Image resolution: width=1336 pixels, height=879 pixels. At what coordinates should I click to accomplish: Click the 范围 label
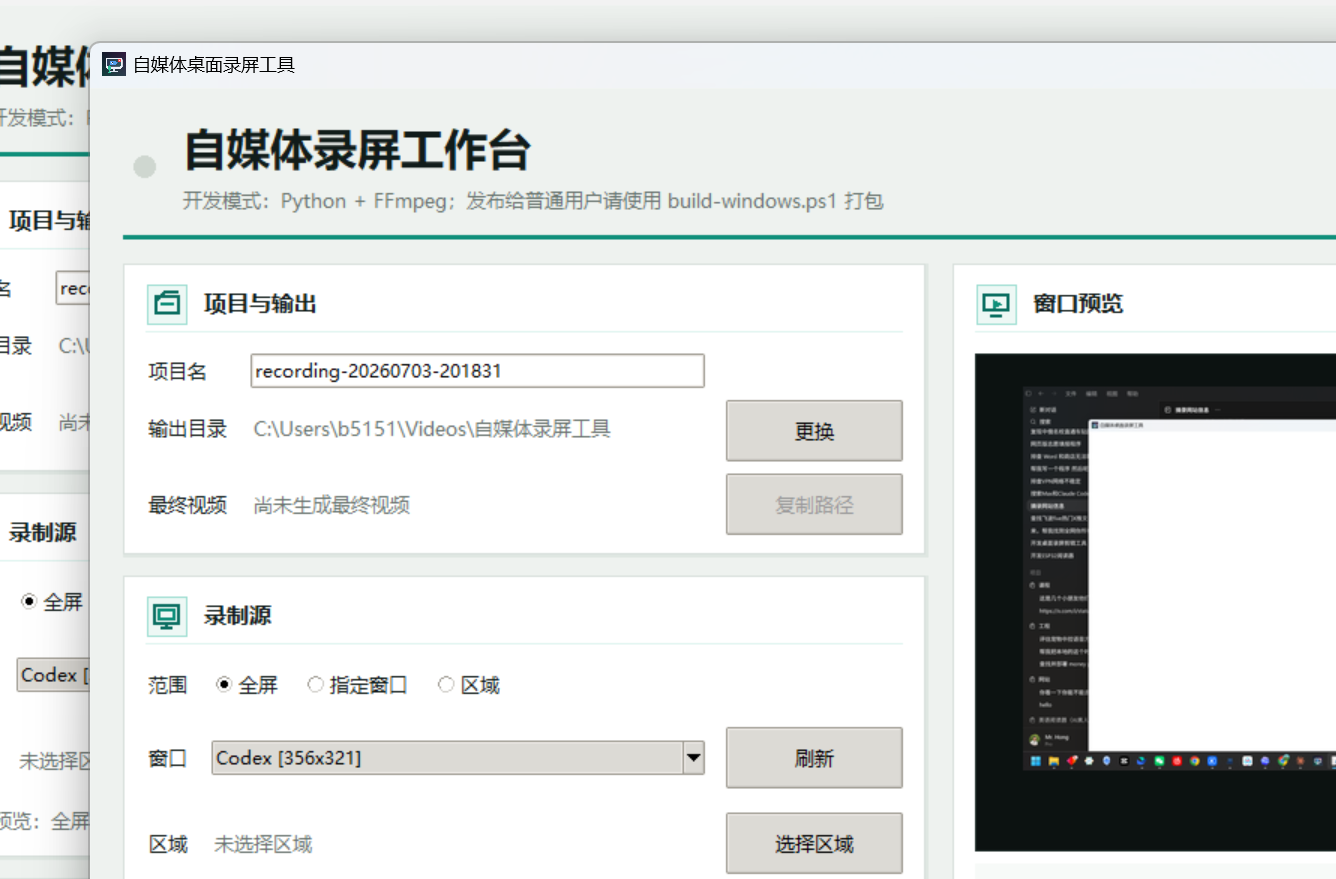coord(167,686)
